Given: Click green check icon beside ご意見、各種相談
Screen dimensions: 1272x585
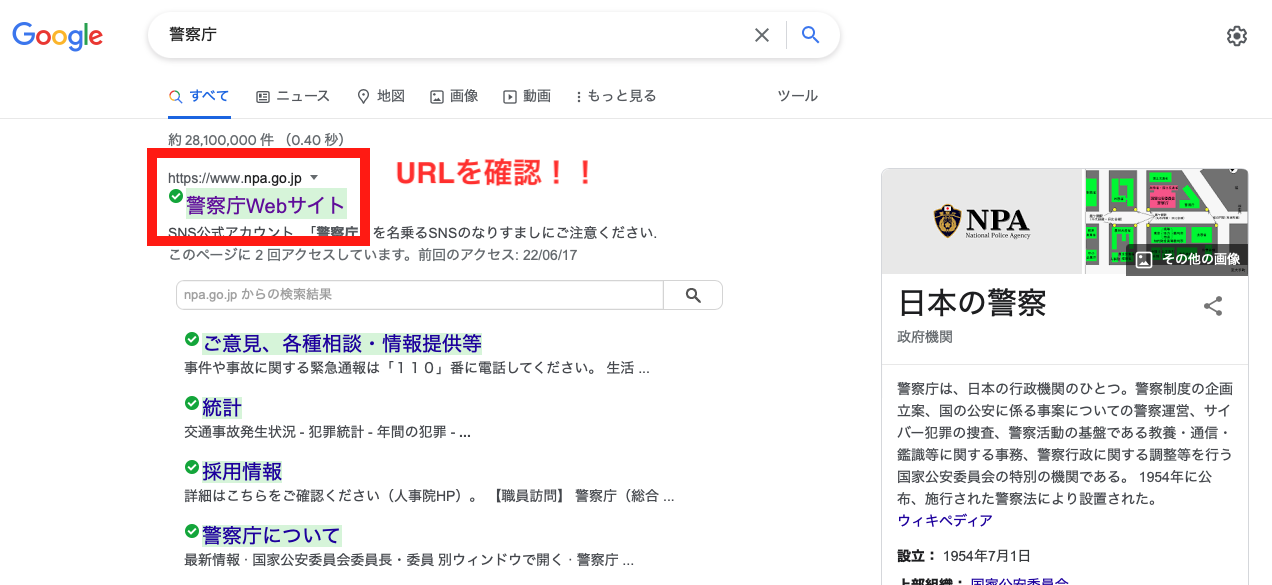Looking at the screenshot, I should click(x=192, y=339).
